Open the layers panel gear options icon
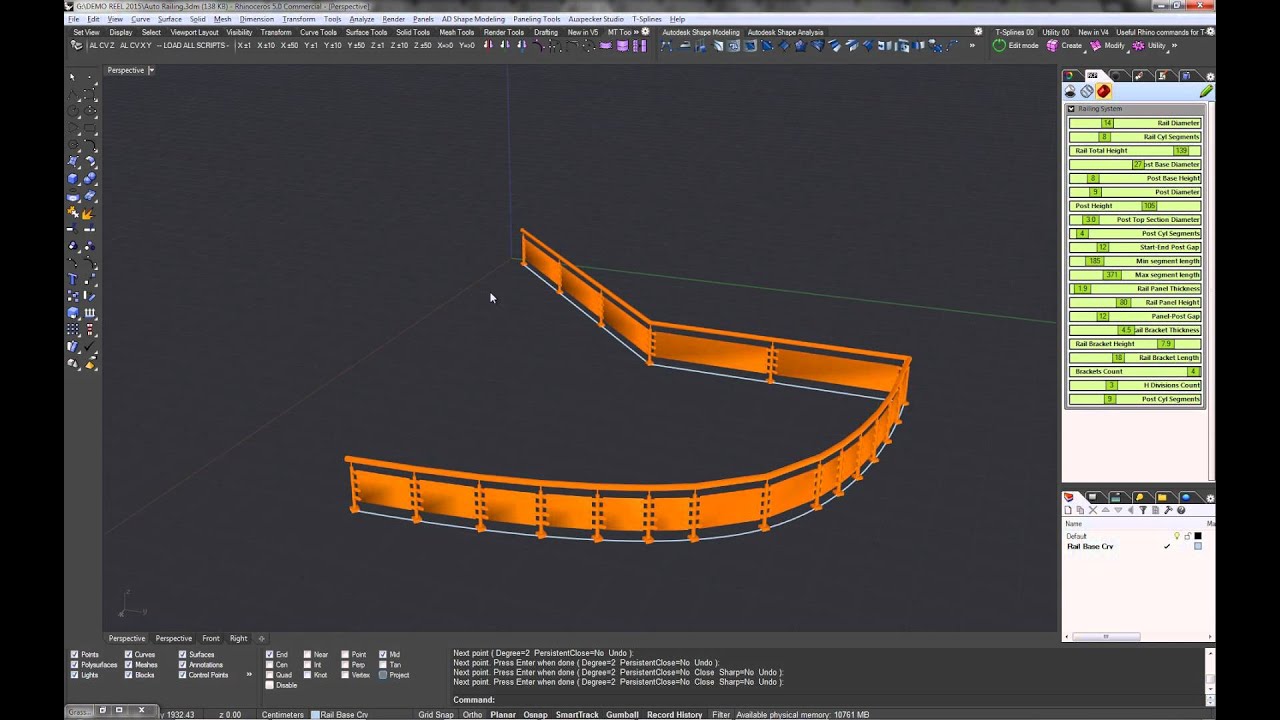 click(x=1210, y=498)
